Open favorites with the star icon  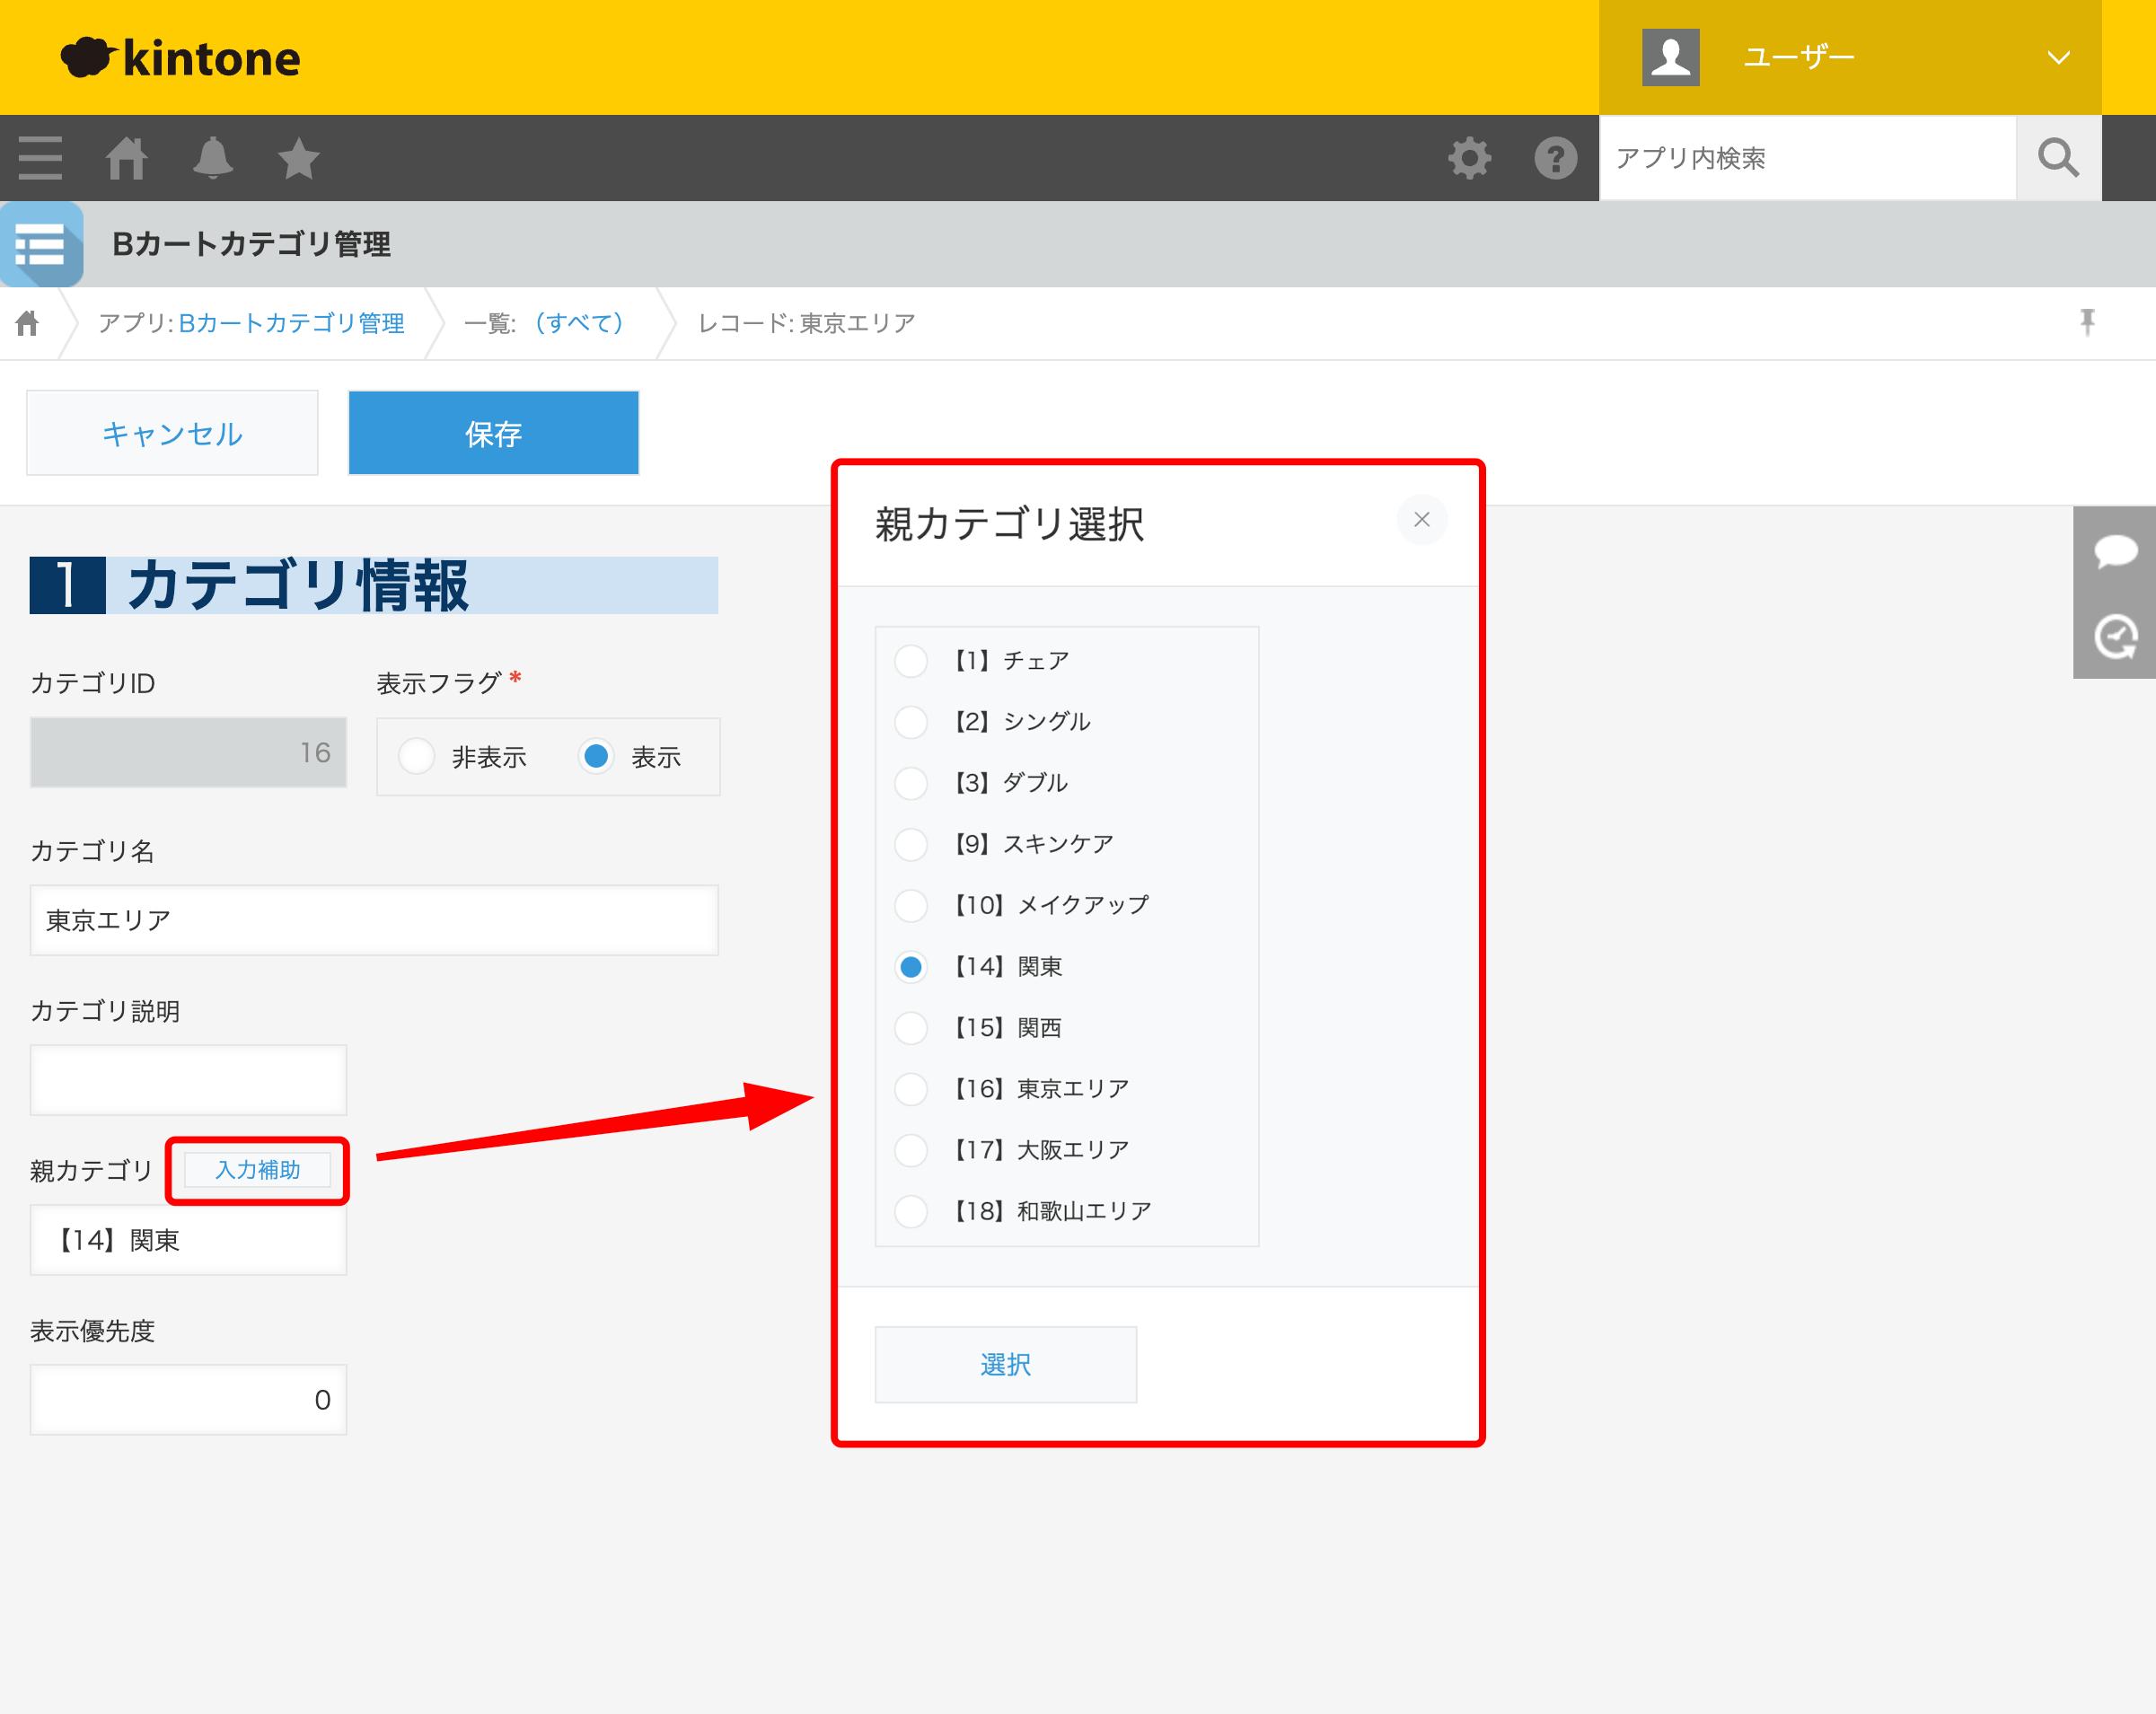(x=298, y=157)
